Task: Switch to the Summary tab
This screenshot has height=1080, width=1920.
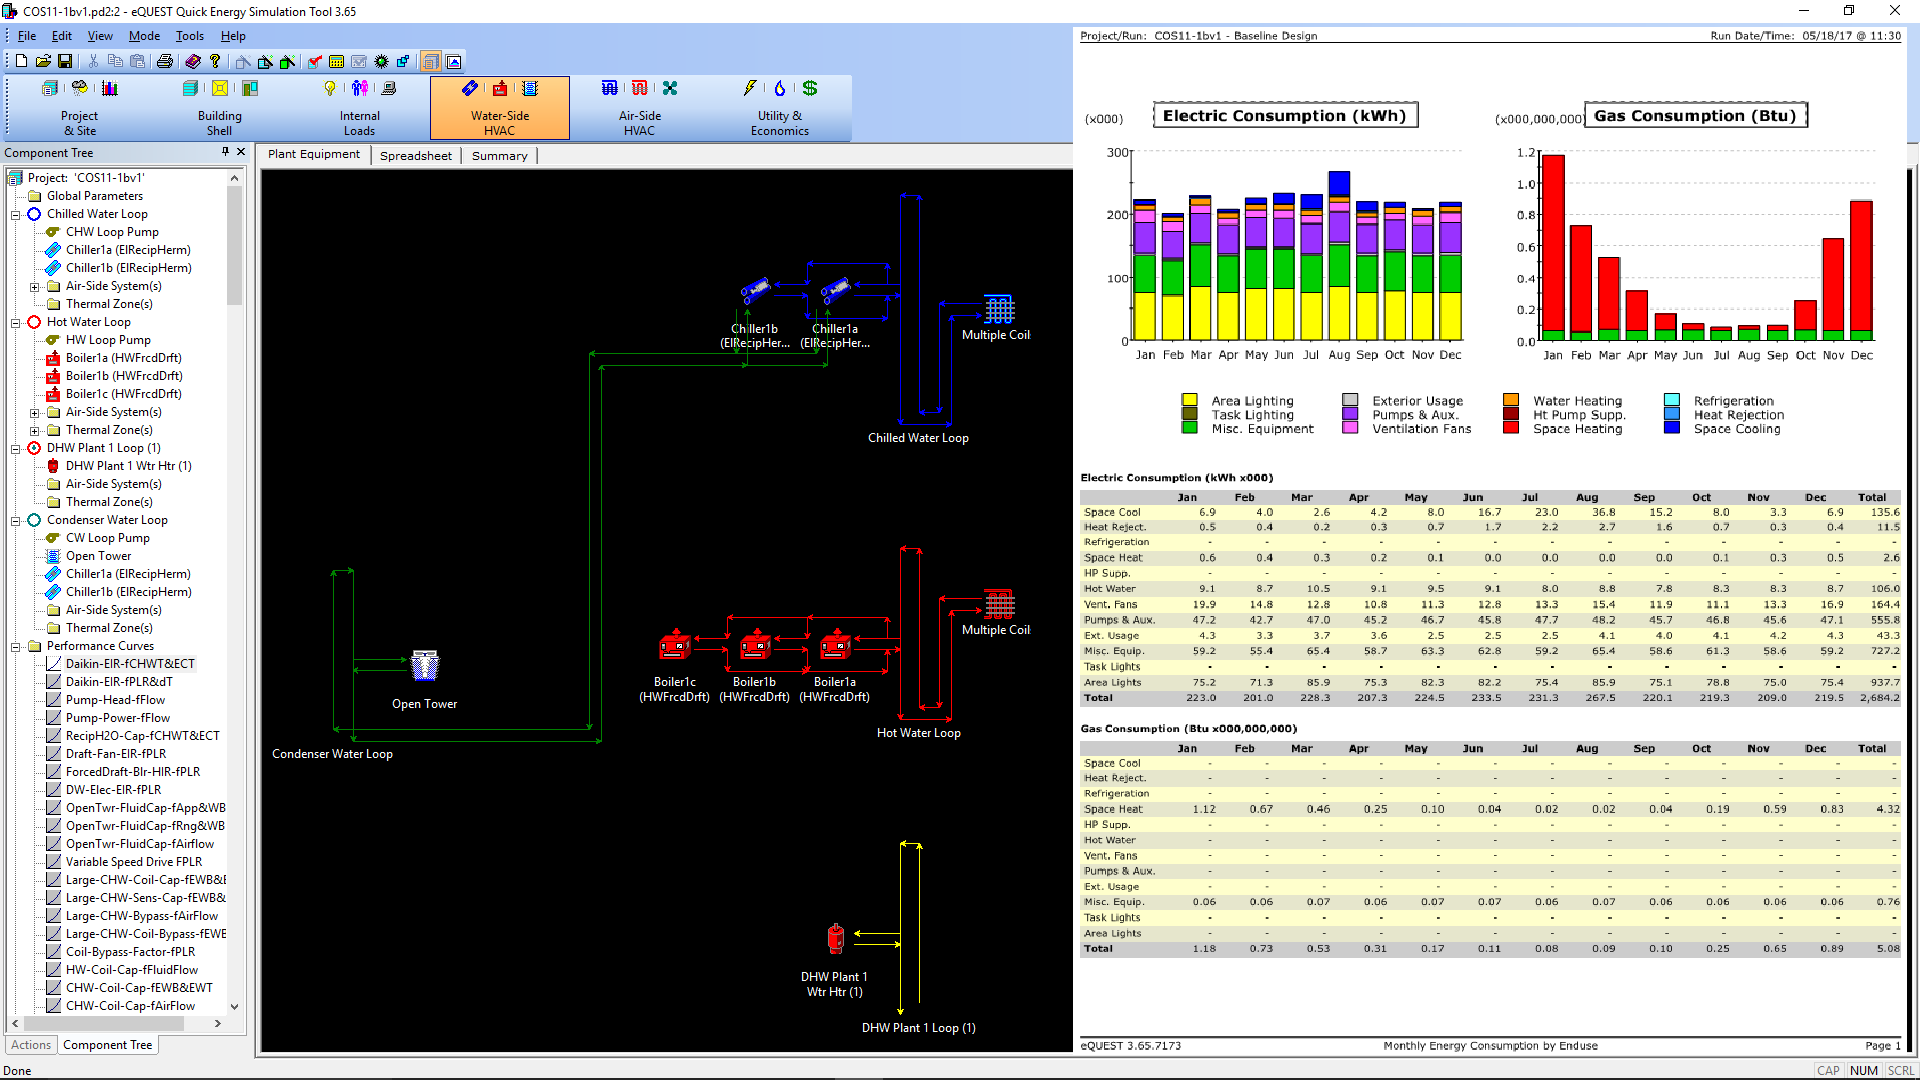Action: [x=500, y=156]
